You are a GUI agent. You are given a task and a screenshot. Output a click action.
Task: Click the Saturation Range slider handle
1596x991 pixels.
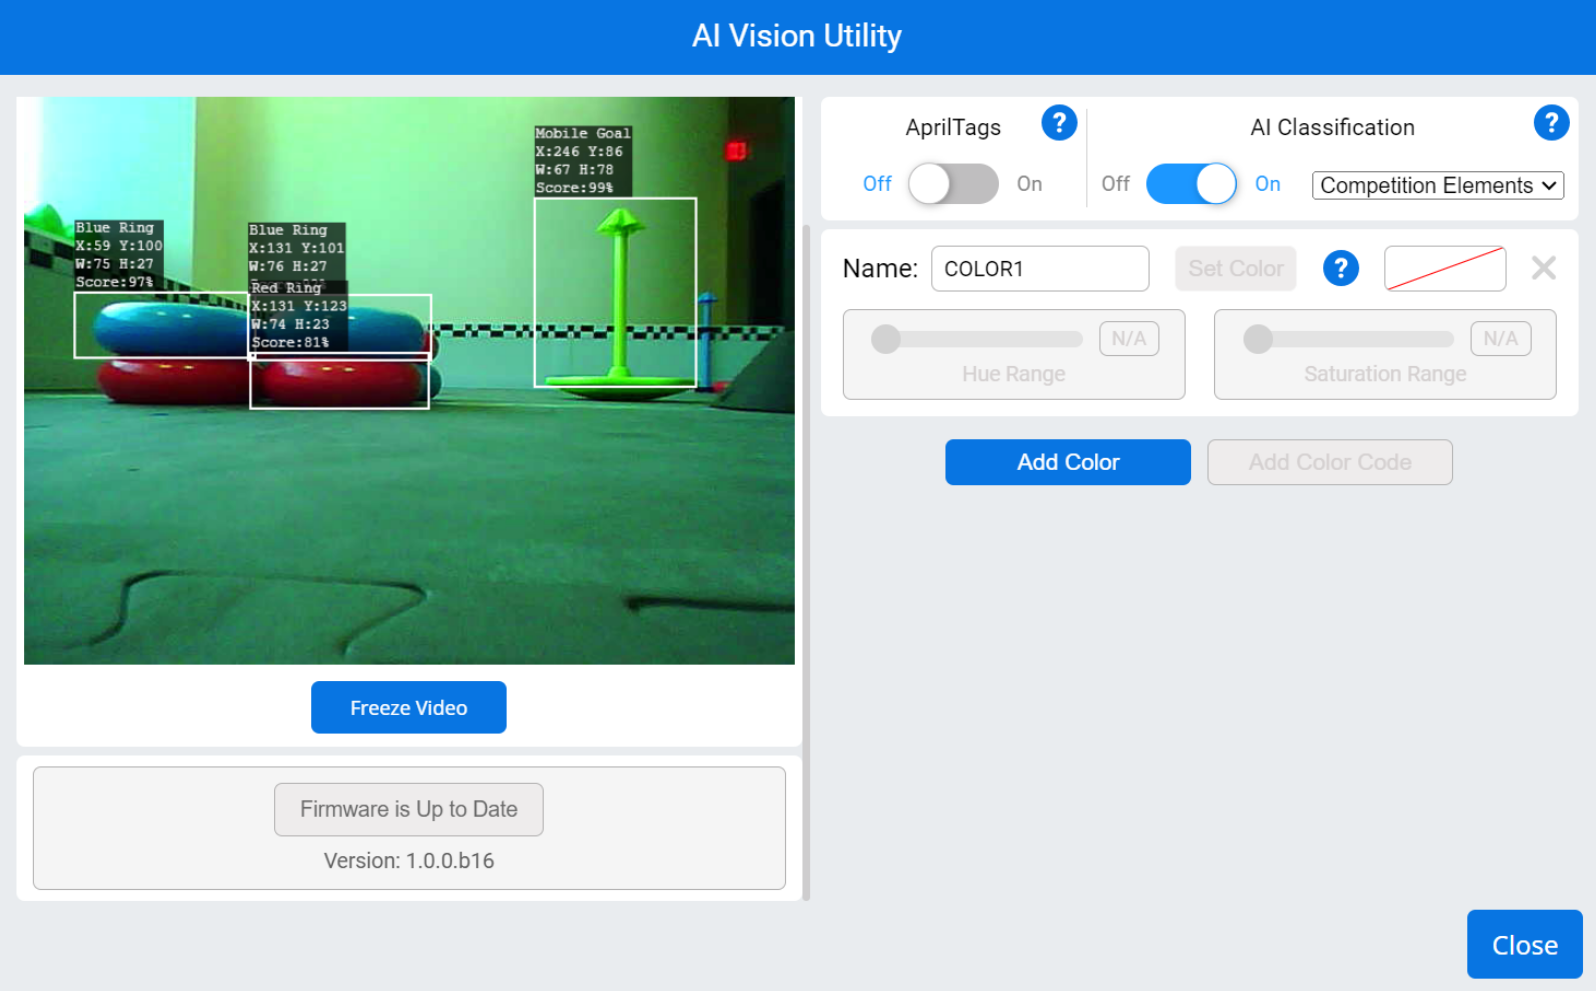pos(1257,339)
